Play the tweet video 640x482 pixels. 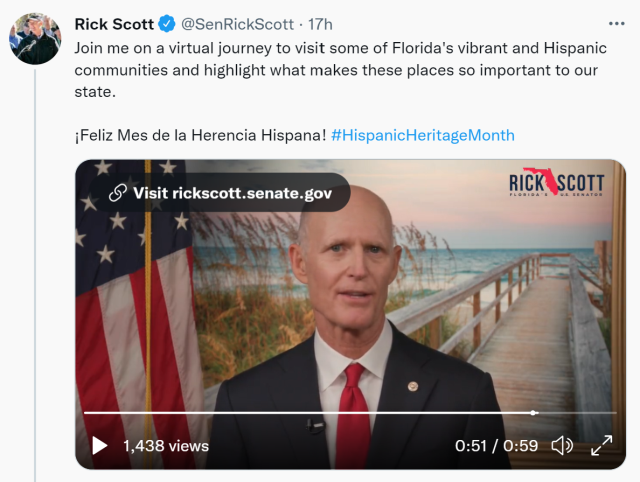(99, 445)
